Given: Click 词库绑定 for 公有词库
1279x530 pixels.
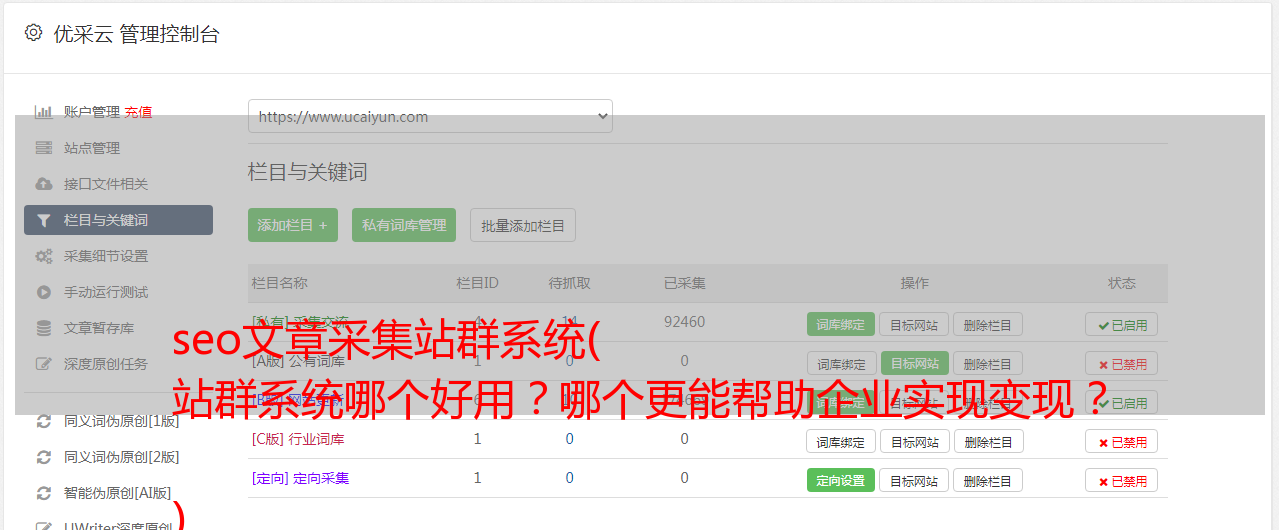Looking at the screenshot, I should click(841, 363).
